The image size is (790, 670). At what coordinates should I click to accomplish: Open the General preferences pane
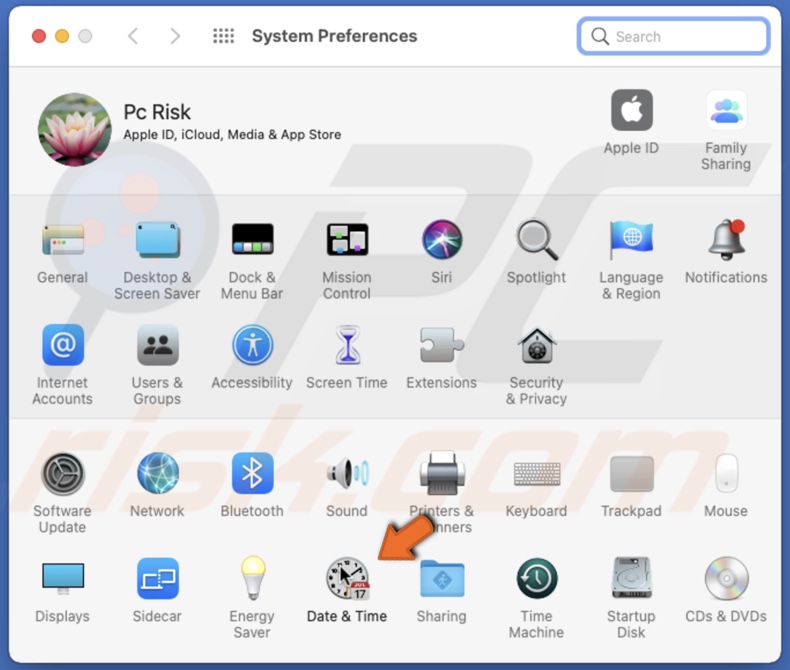63,240
